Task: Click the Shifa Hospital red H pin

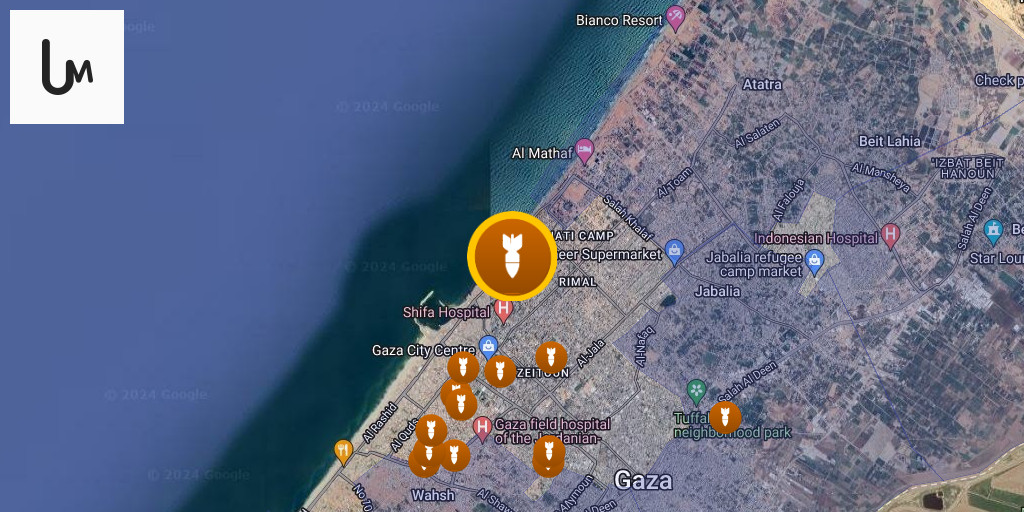Action: click(503, 311)
